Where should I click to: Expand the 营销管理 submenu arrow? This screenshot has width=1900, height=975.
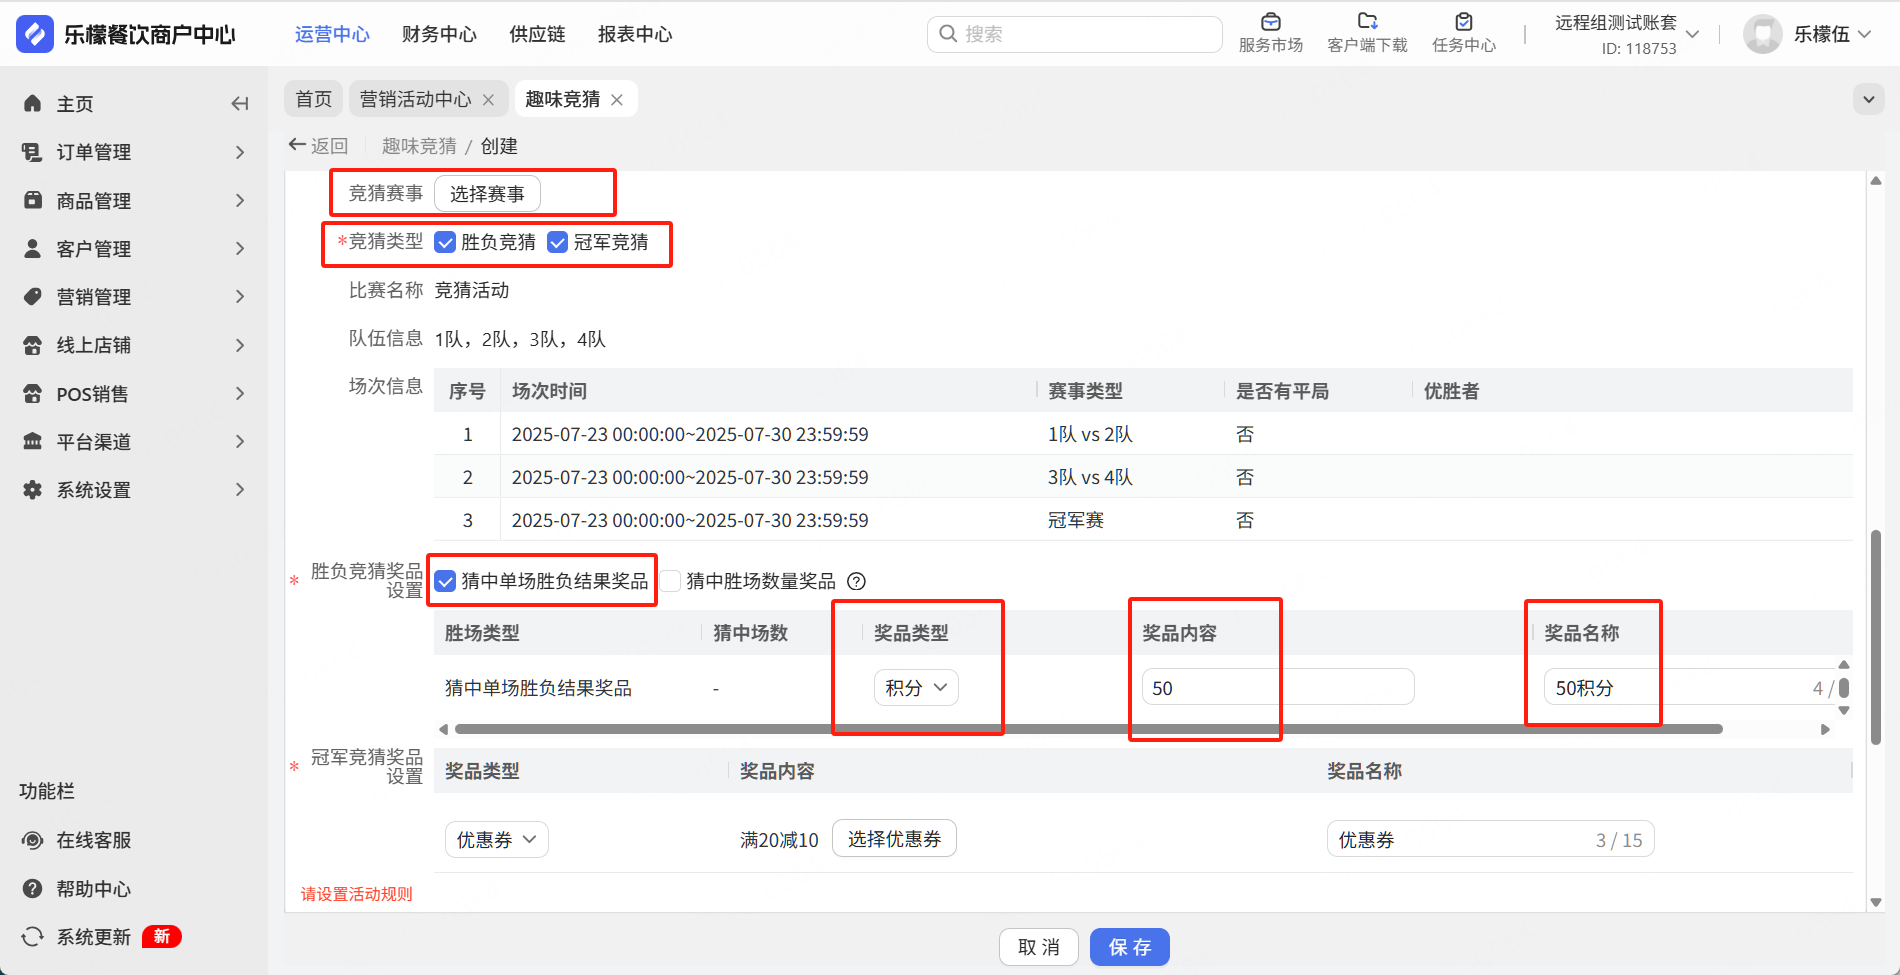[x=240, y=297]
